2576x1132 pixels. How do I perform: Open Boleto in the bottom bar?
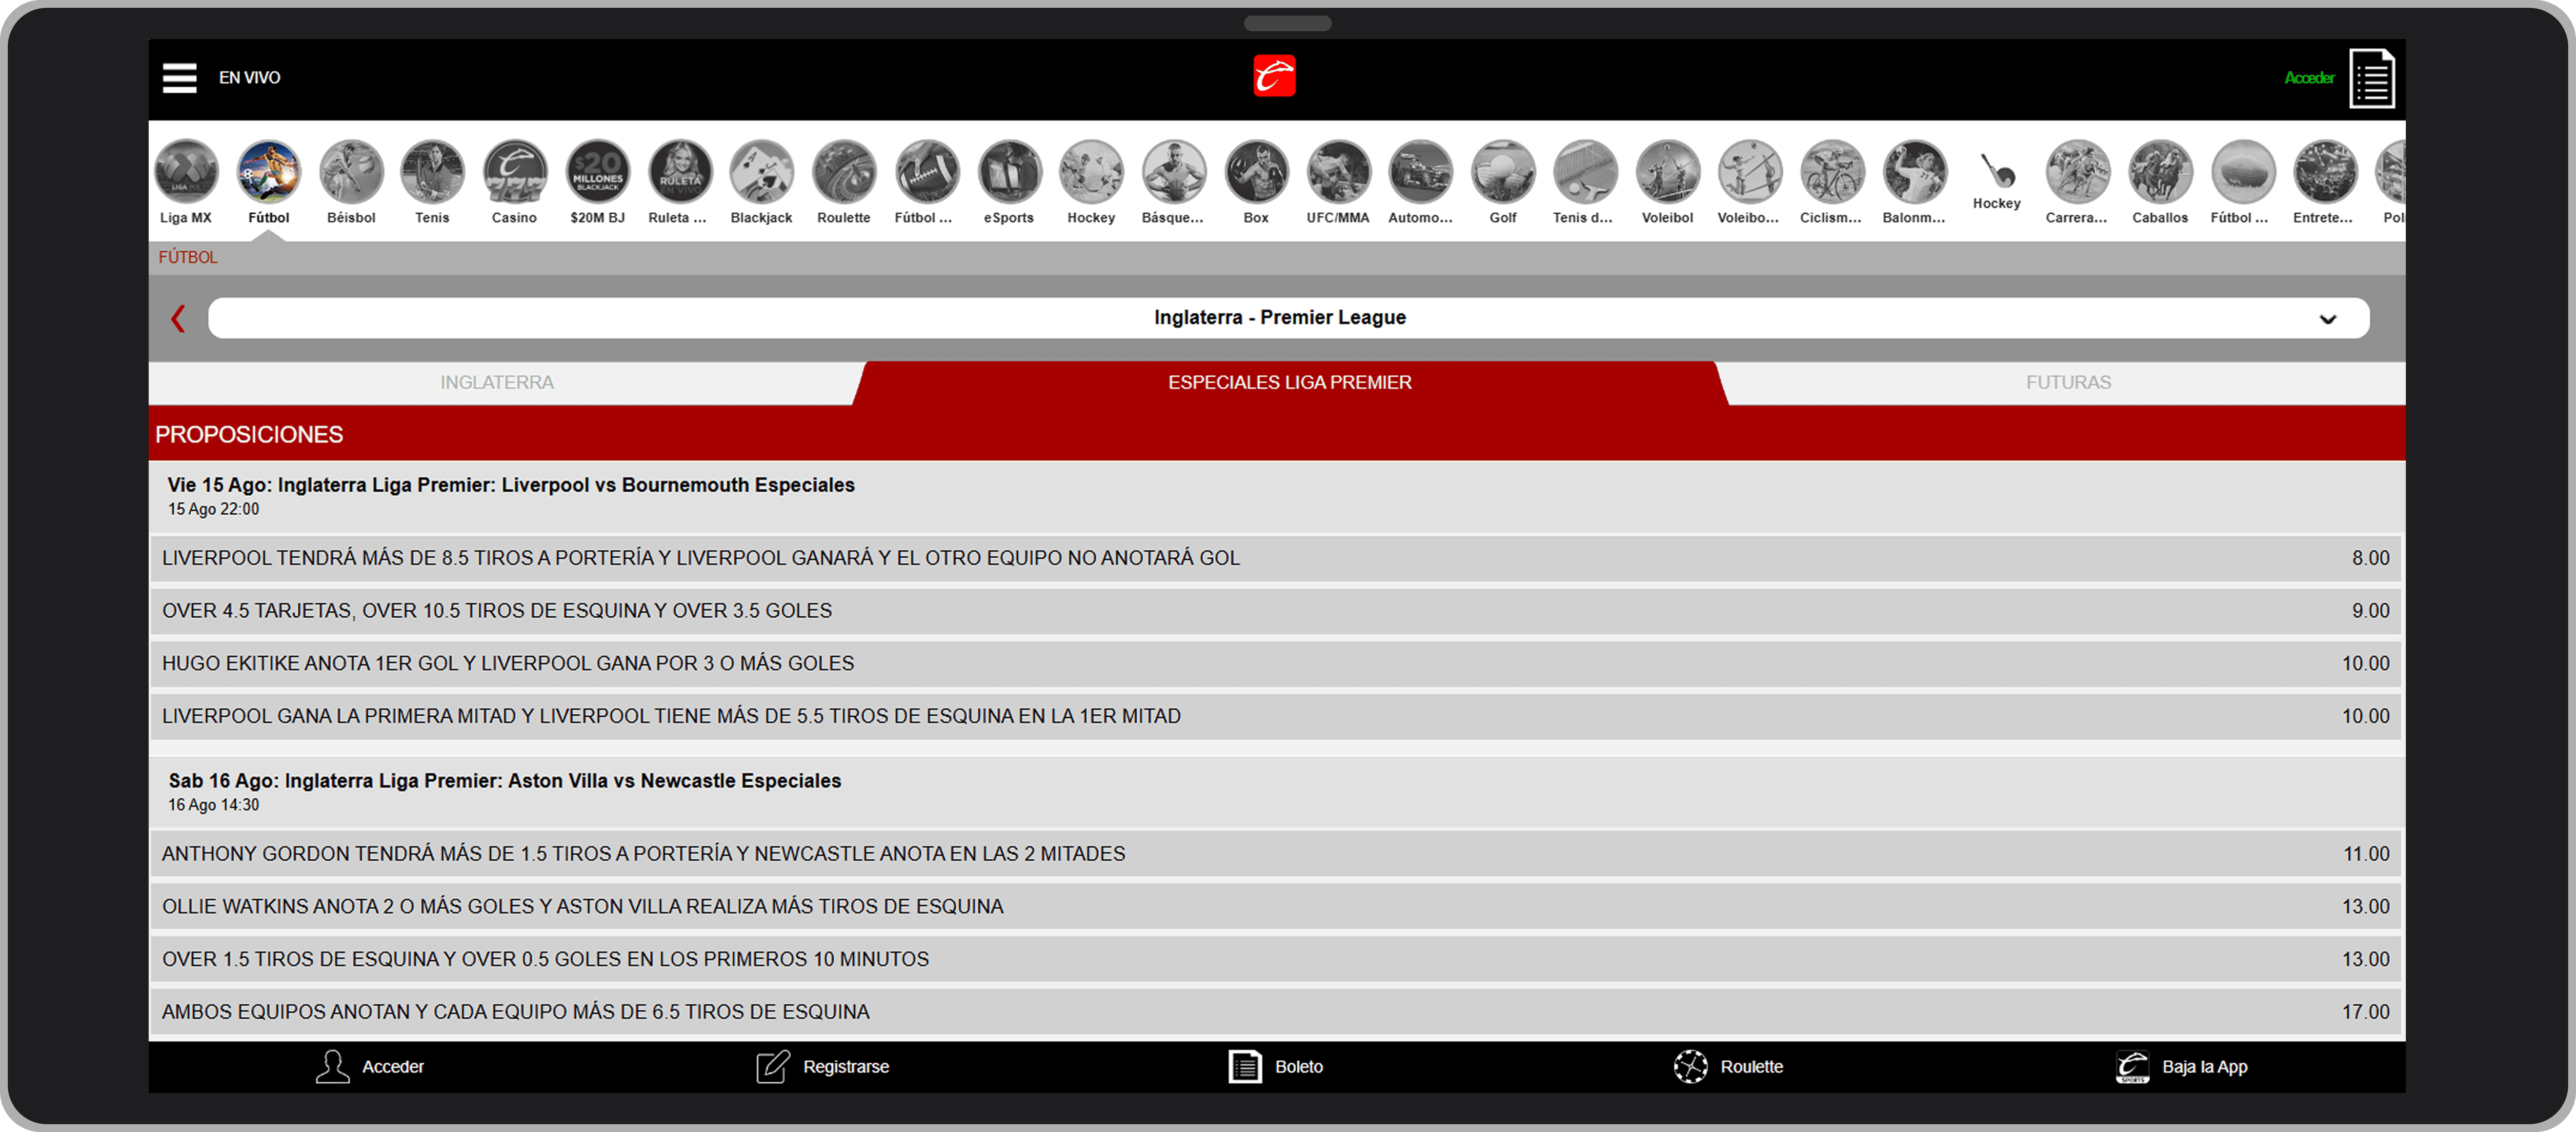pyautogui.click(x=1275, y=1067)
